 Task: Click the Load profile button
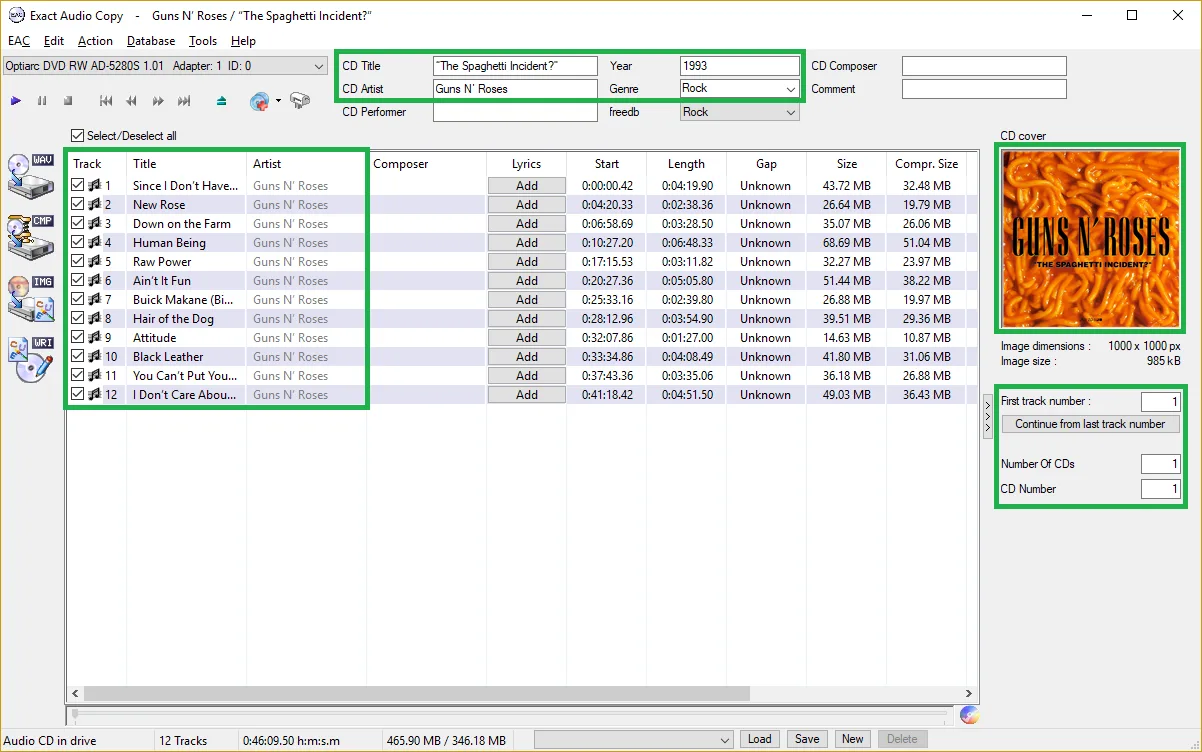tap(760, 739)
